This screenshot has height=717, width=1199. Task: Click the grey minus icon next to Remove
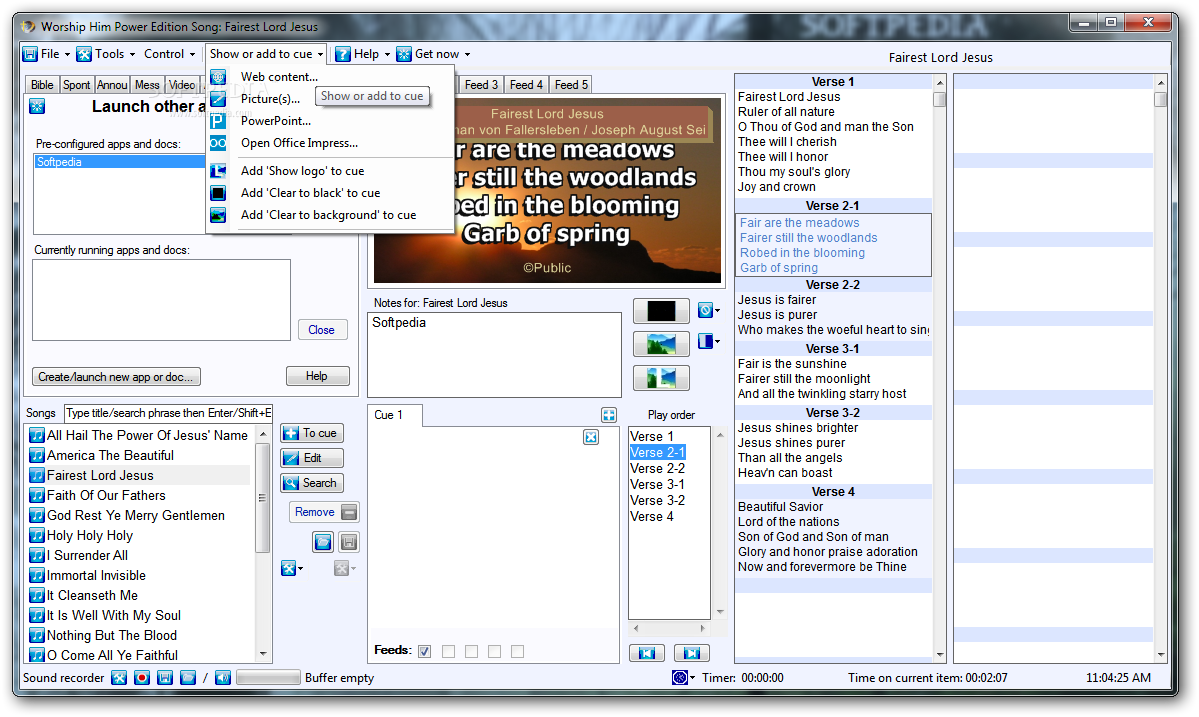(x=349, y=512)
